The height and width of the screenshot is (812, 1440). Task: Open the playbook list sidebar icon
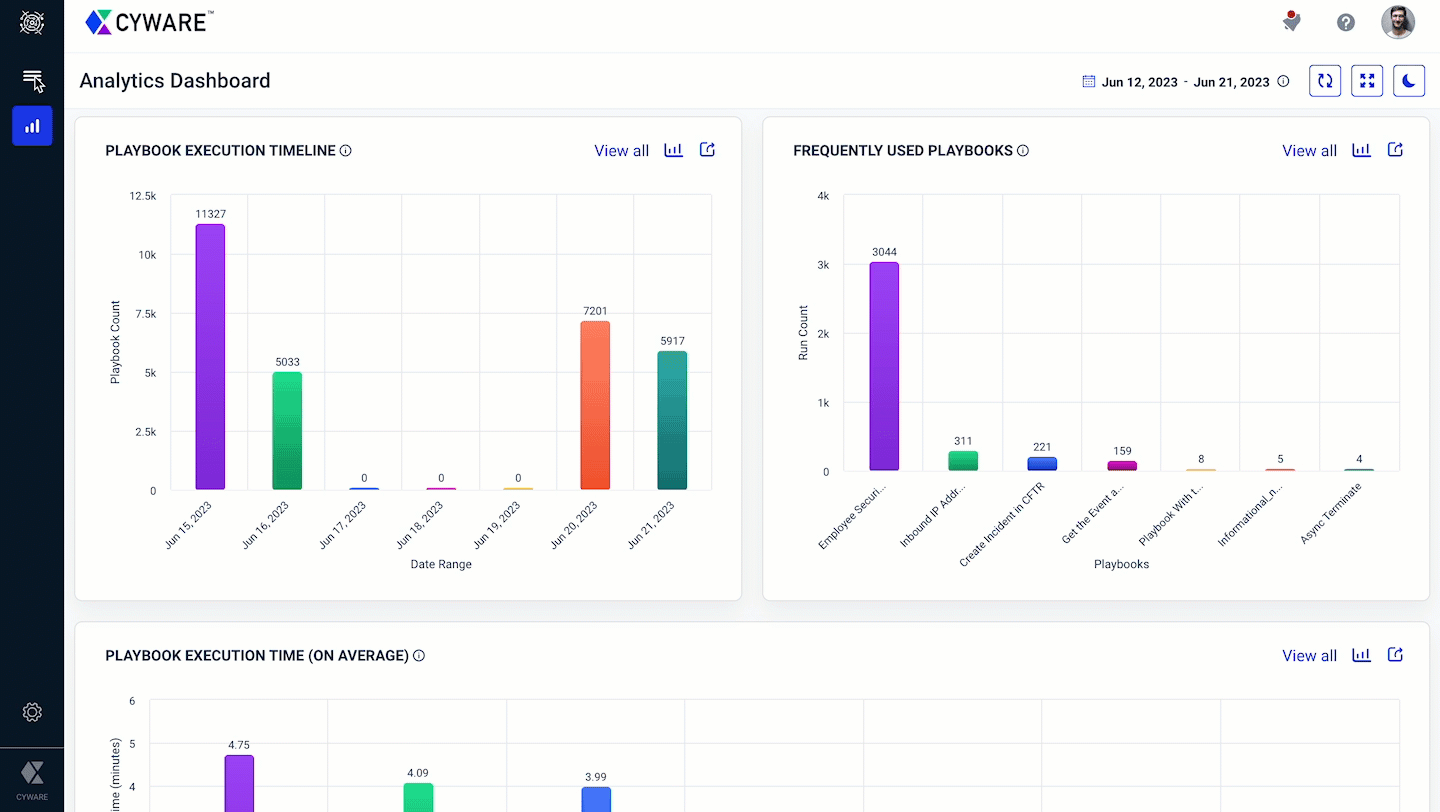point(32,80)
